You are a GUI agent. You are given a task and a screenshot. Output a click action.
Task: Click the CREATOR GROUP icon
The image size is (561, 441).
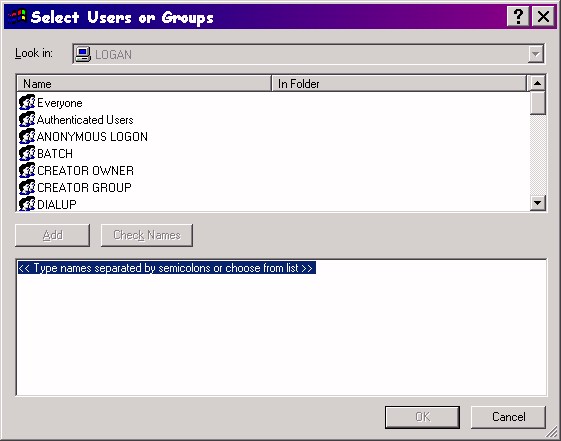27,187
